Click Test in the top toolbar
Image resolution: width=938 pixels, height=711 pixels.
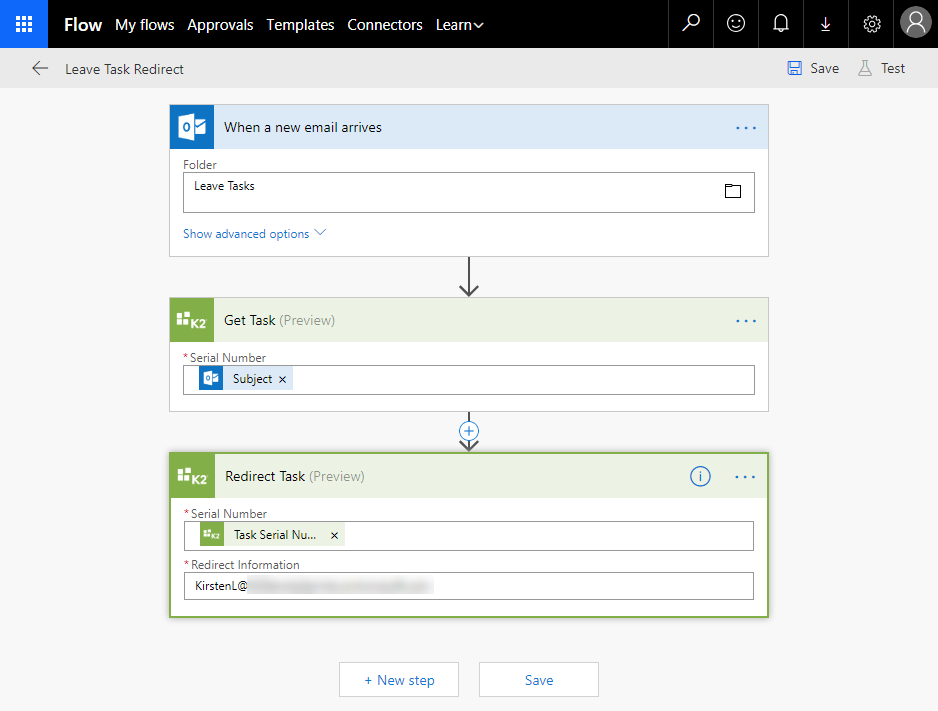(881, 69)
